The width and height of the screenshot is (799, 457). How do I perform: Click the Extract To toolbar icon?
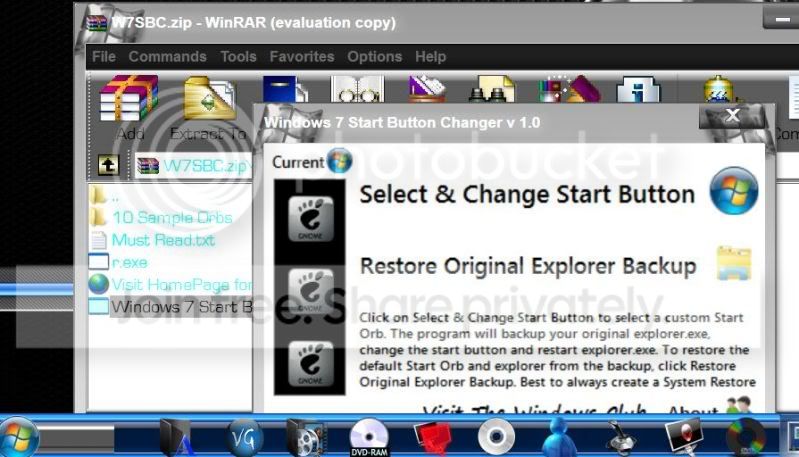[x=209, y=99]
